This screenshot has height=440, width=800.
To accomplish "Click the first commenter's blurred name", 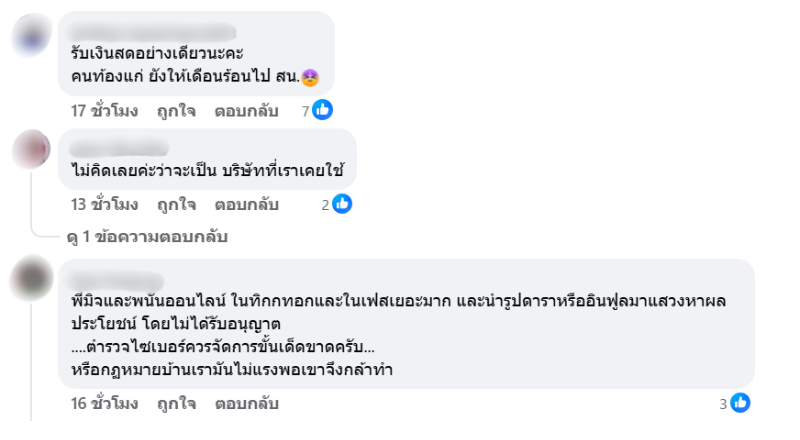I will 150,30.
